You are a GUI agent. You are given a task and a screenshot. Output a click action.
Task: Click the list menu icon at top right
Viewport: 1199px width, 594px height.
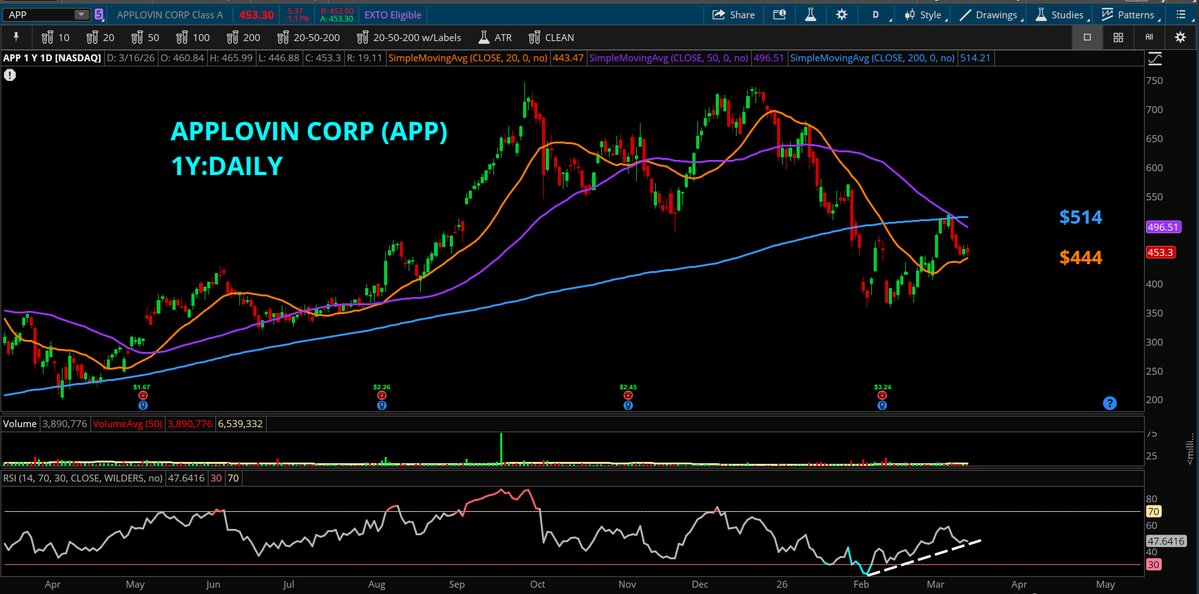(x=1179, y=15)
